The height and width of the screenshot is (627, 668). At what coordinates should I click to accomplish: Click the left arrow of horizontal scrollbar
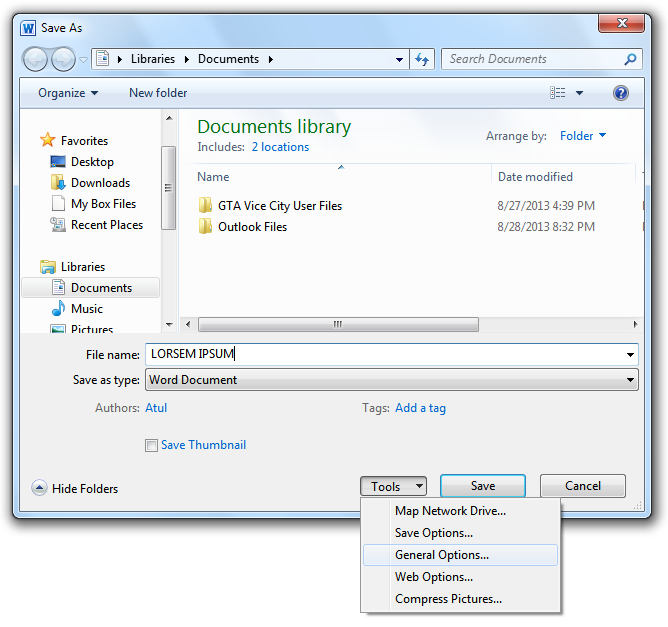[x=188, y=324]
